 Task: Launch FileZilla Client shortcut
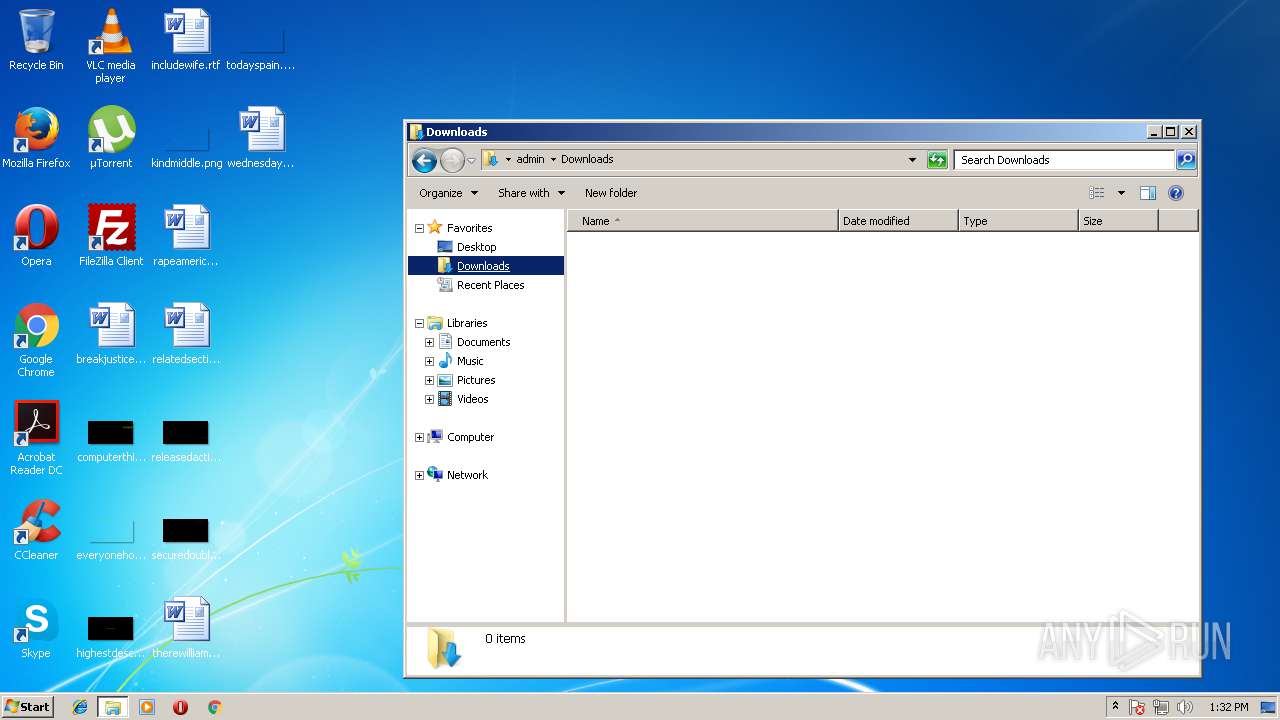pos(111,236)
